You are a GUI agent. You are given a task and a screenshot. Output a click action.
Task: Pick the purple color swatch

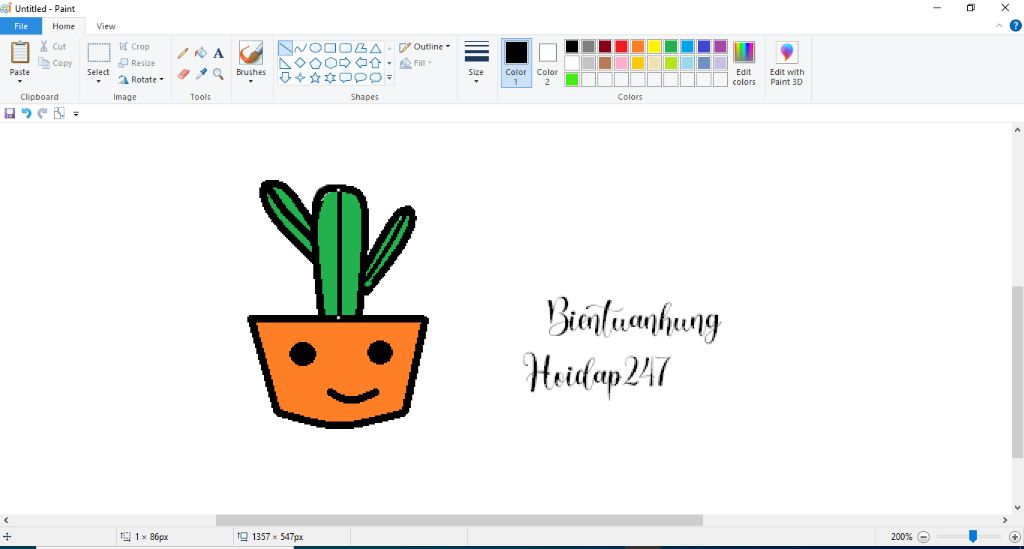pyautogui.click(x=720, y=46)
